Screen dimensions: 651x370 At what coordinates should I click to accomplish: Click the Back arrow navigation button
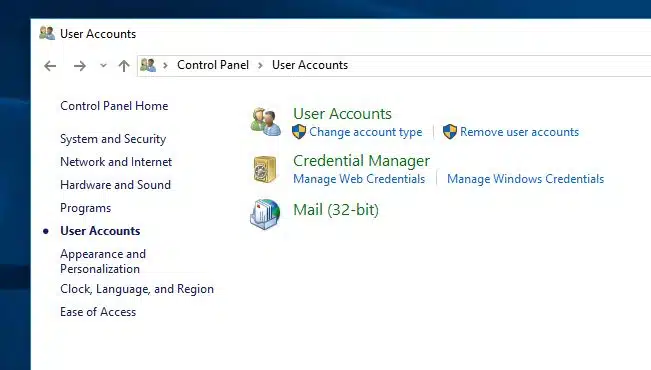[x=50, y=66]
